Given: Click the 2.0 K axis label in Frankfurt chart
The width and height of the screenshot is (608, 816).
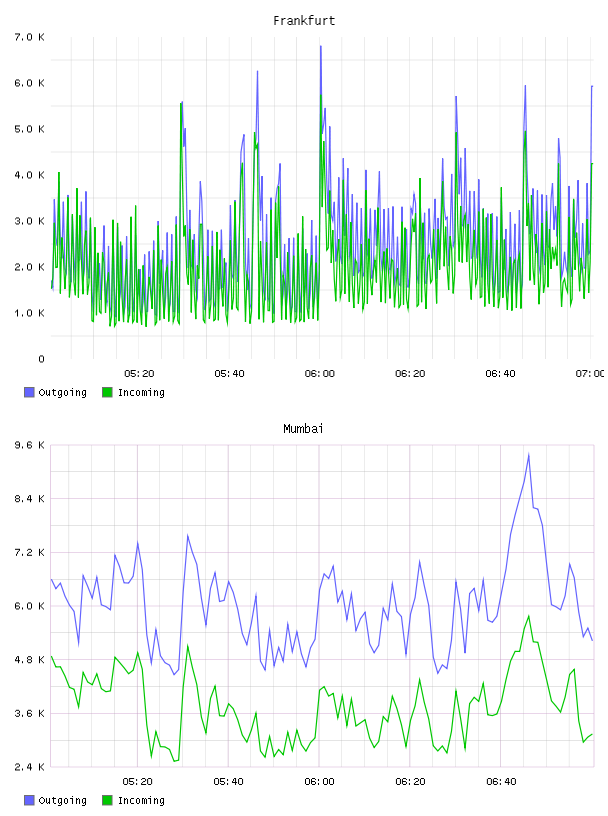Looking at the screenshot, I should 30,267.
